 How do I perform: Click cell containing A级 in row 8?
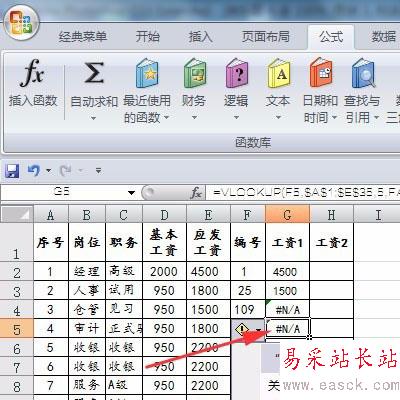tap(124, 385)
